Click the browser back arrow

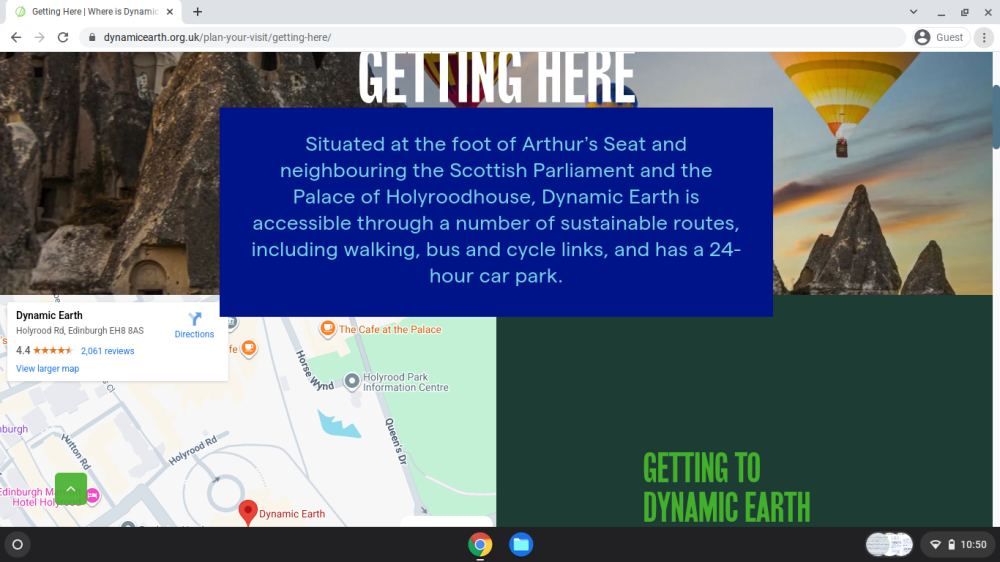pos(16,38)
